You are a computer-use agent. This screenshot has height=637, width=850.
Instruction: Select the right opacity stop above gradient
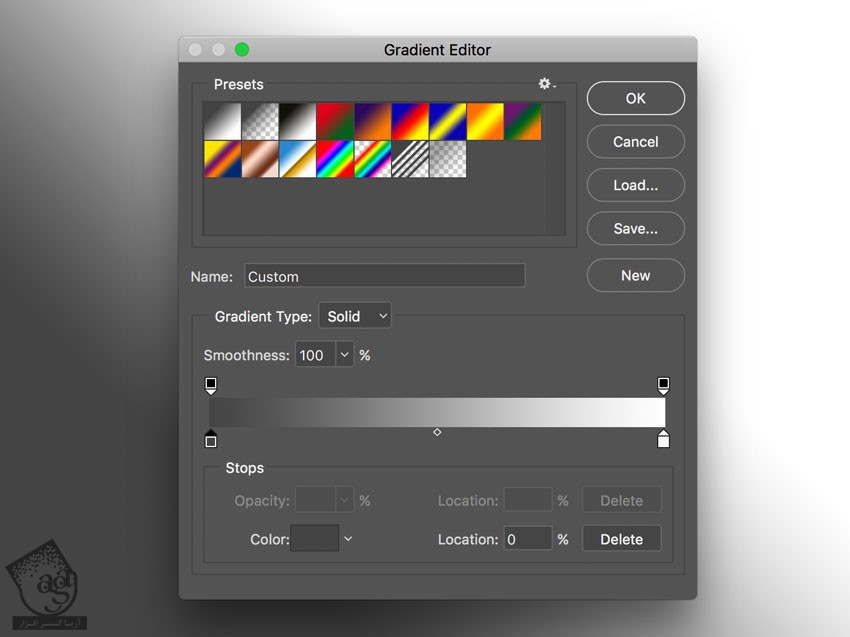pos(663,385)
